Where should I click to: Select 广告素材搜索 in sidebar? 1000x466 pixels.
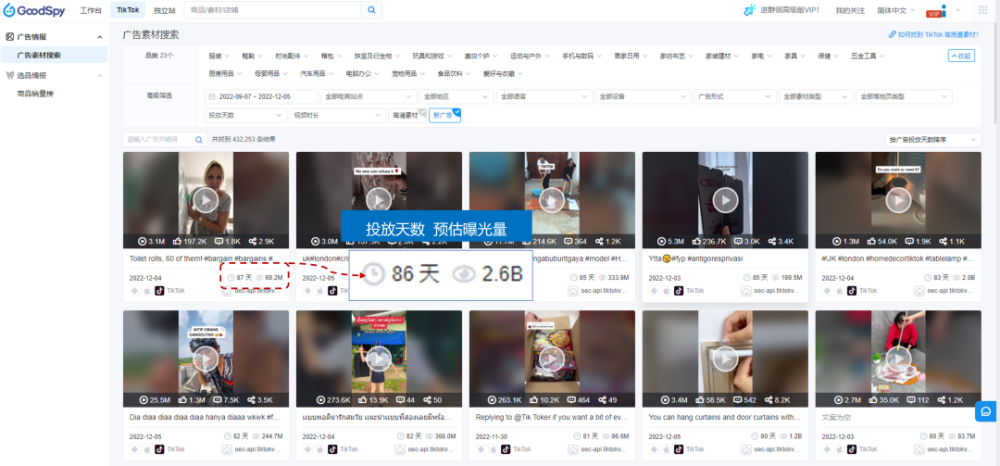54,55
